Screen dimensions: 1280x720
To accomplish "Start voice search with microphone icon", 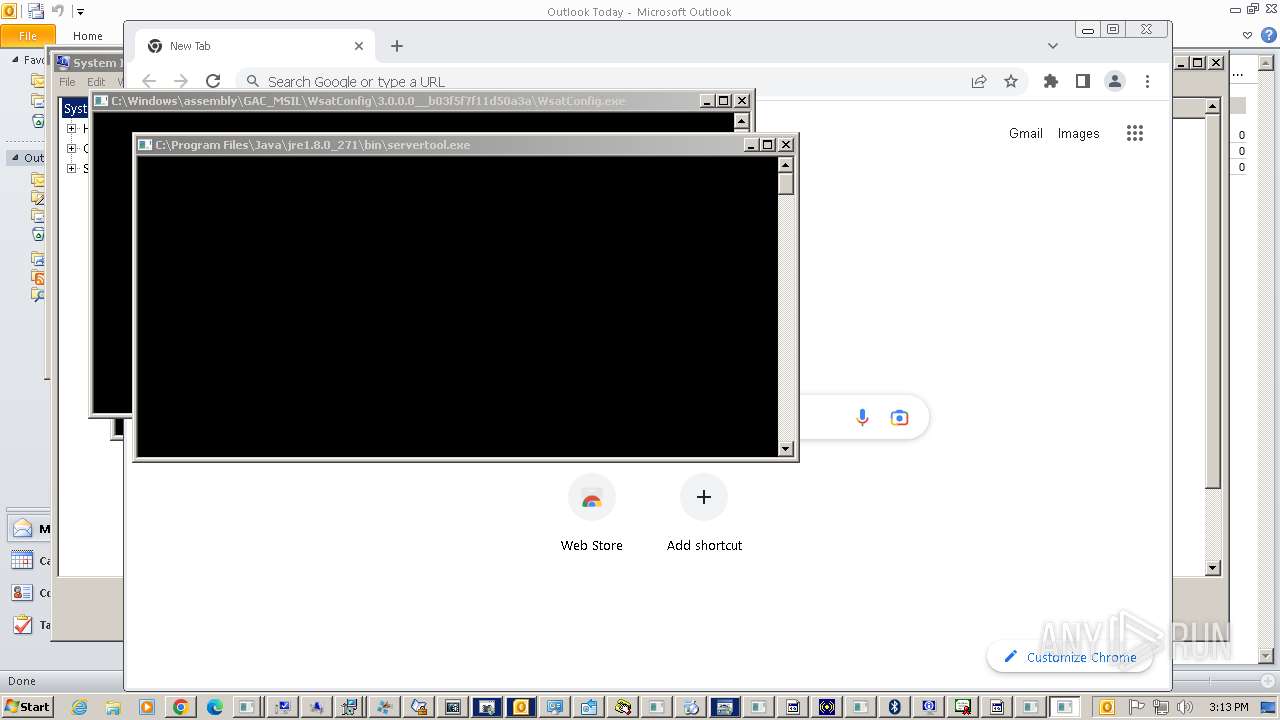I will [x=862, y=417].
